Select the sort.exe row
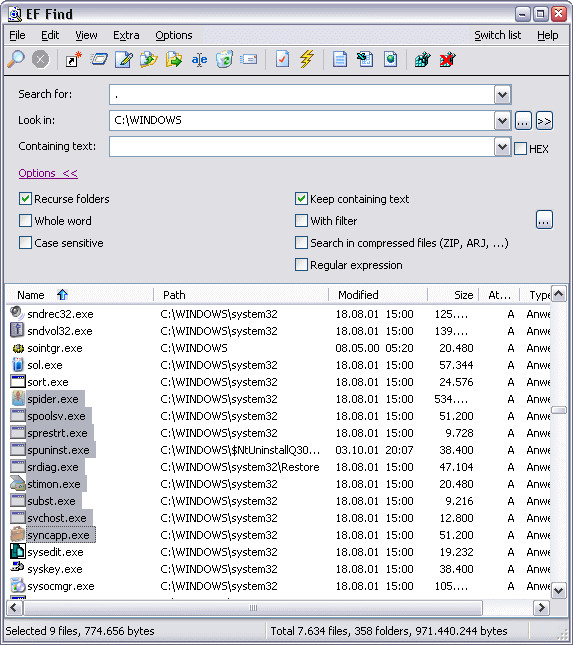This screenshot has width=573, height=645. pyautogui.click(x=280, y=382)
